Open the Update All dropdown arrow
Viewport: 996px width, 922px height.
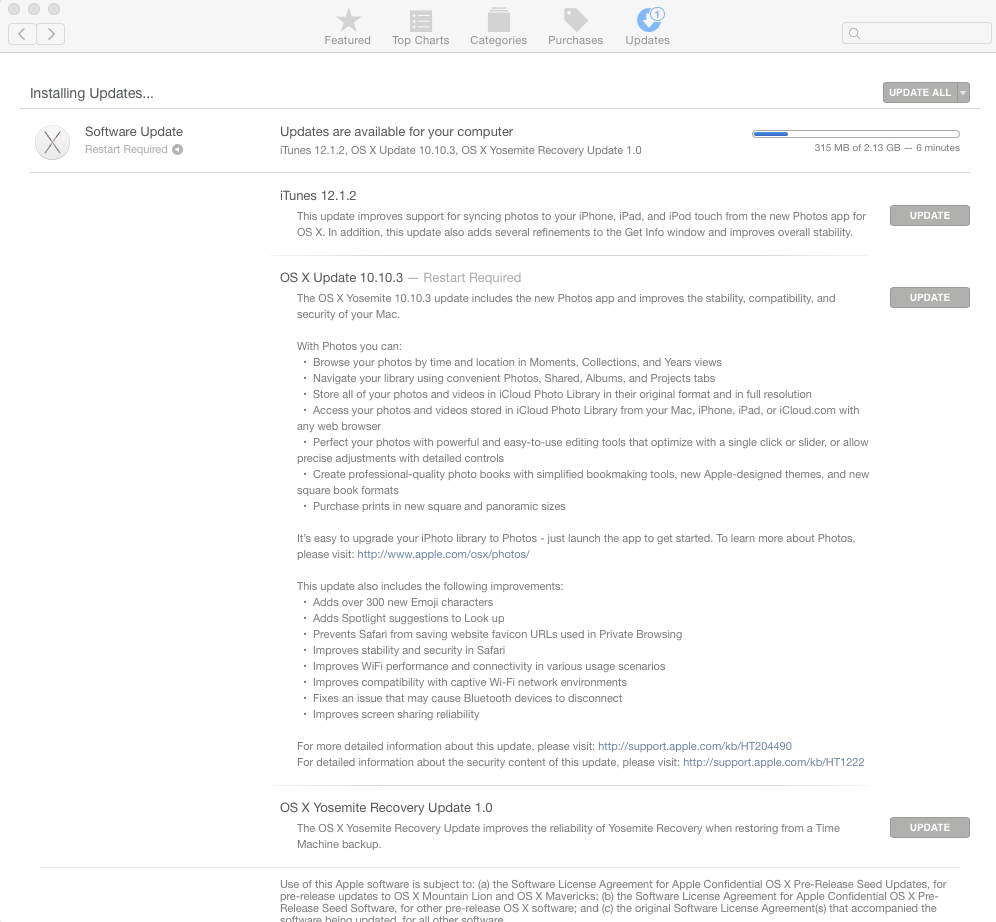pyautogui.click(x=964, y=93)
